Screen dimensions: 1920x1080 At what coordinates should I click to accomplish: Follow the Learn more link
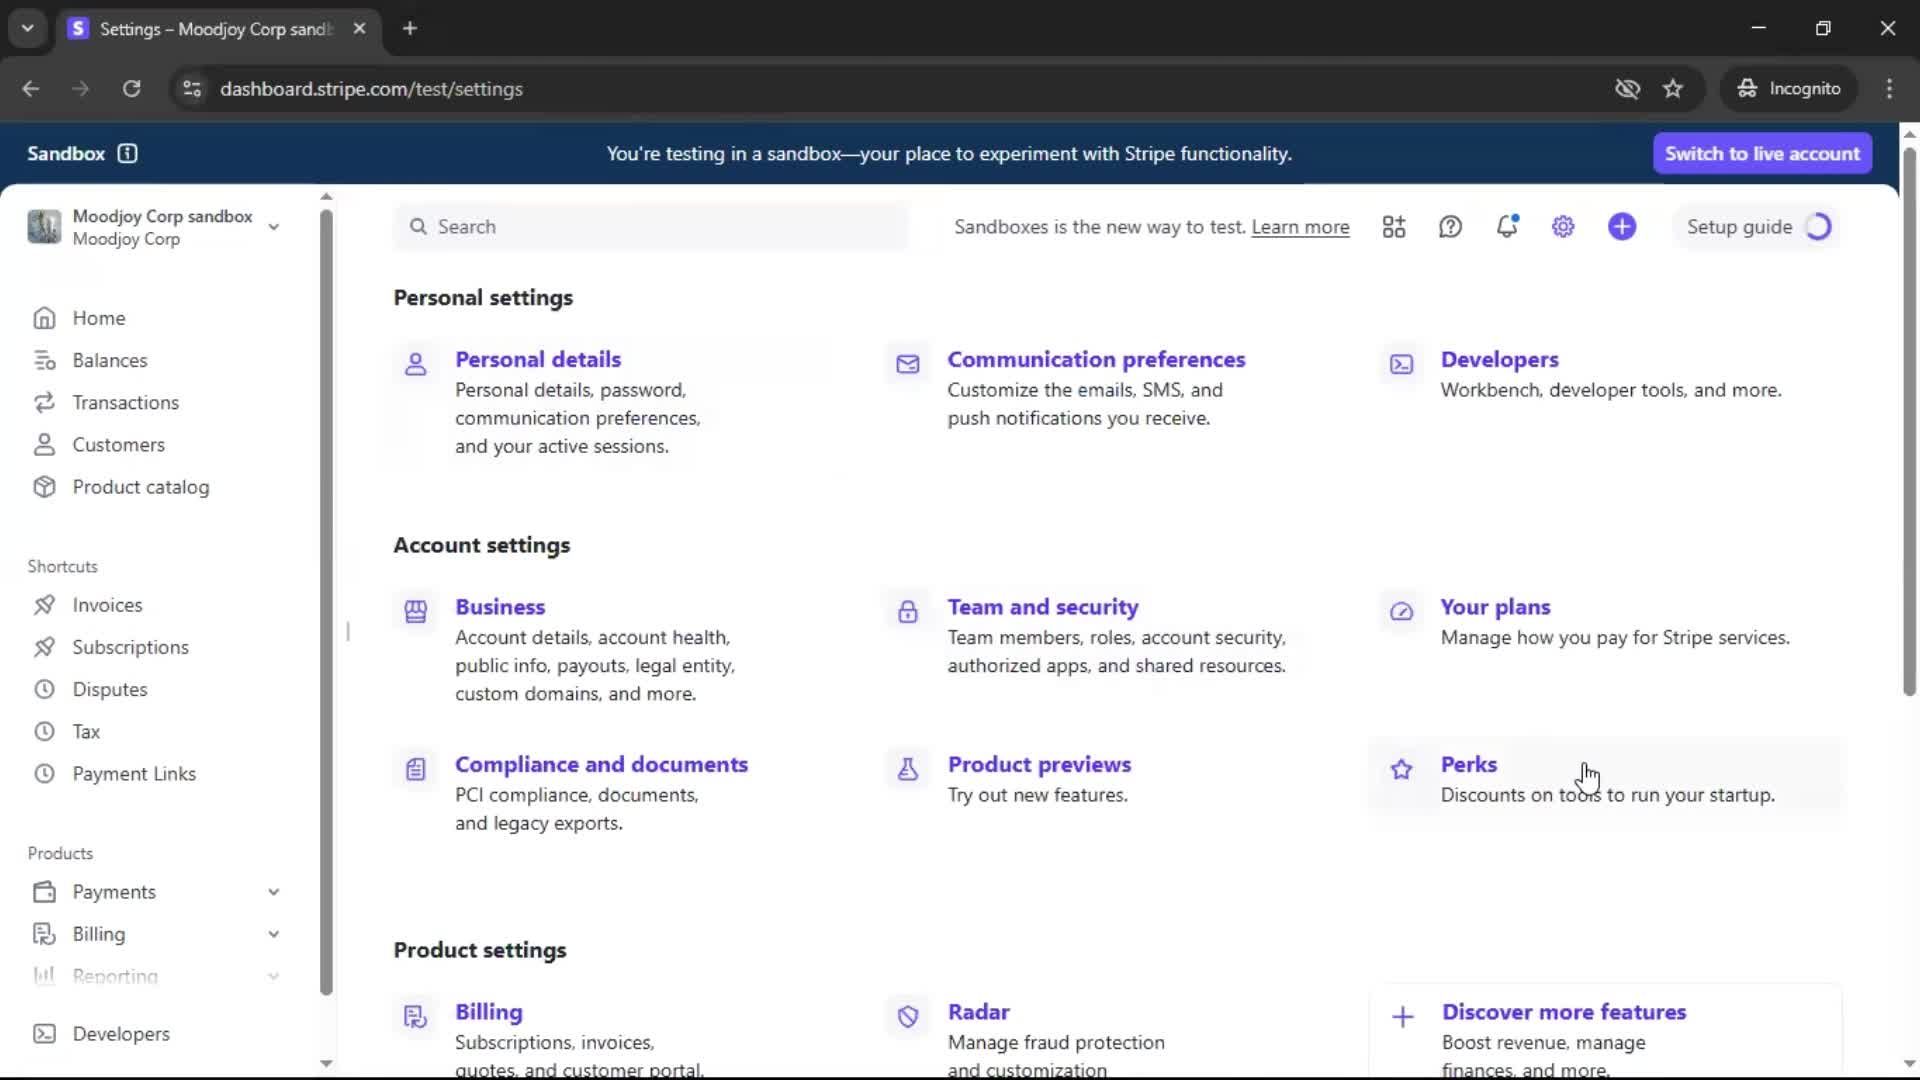click(x=1300, y=227)
